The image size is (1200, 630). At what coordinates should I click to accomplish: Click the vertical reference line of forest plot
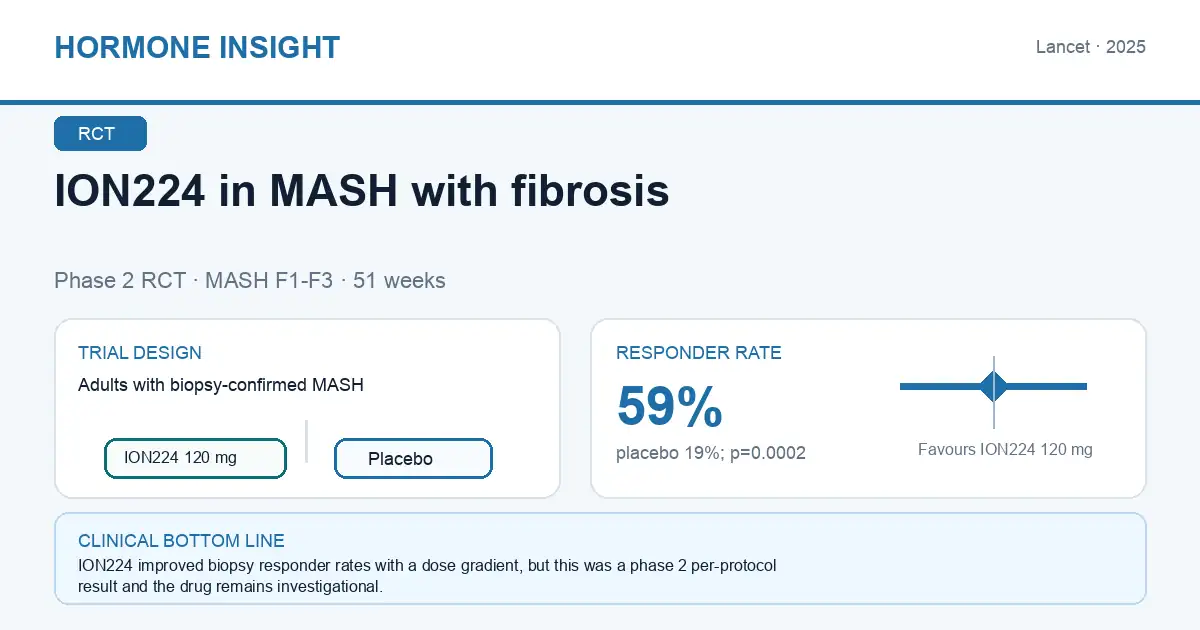pyautogui.click(x=994, y=392)
